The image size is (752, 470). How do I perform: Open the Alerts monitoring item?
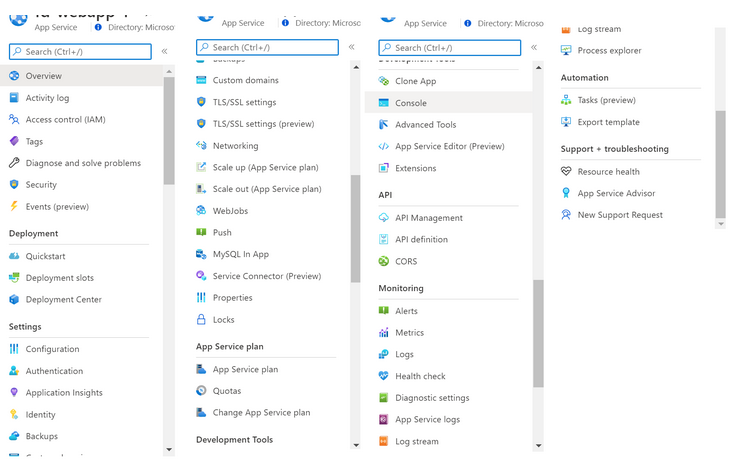[x=406, y=311]
